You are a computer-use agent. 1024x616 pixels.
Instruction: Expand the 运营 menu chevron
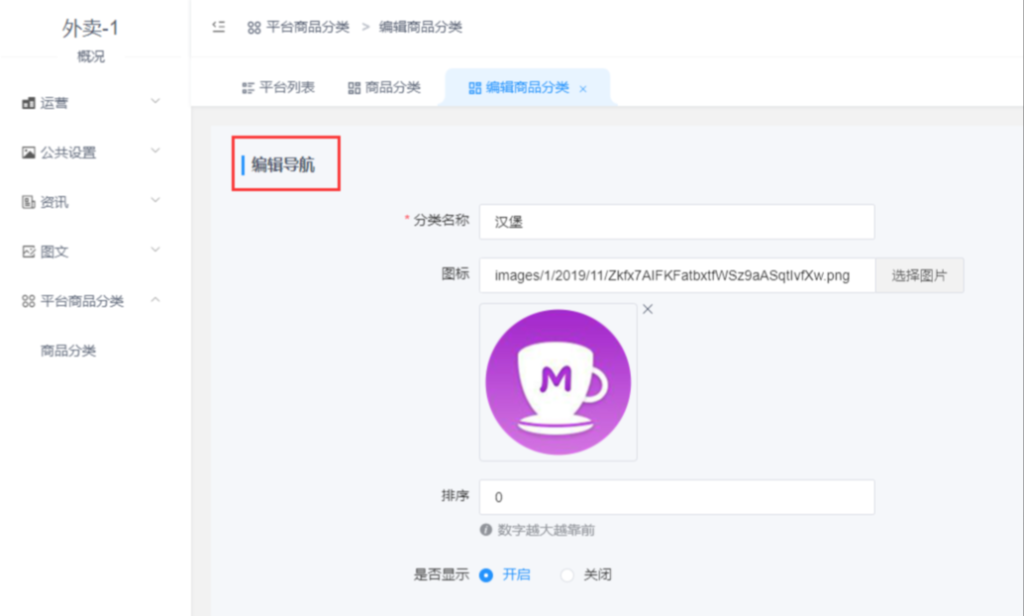[x=155, y=102]
